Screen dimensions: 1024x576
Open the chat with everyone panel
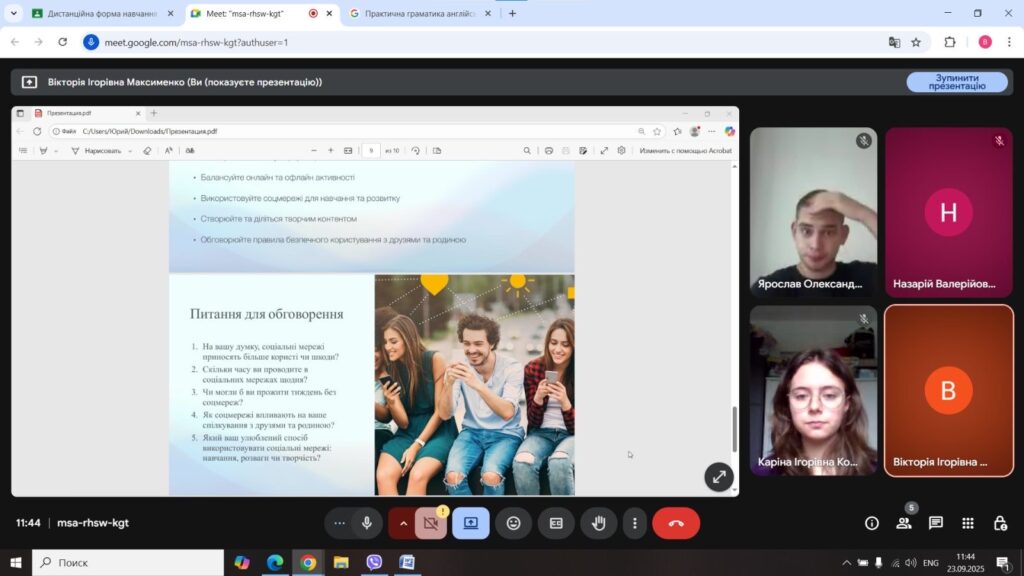(x=936, y=523)
